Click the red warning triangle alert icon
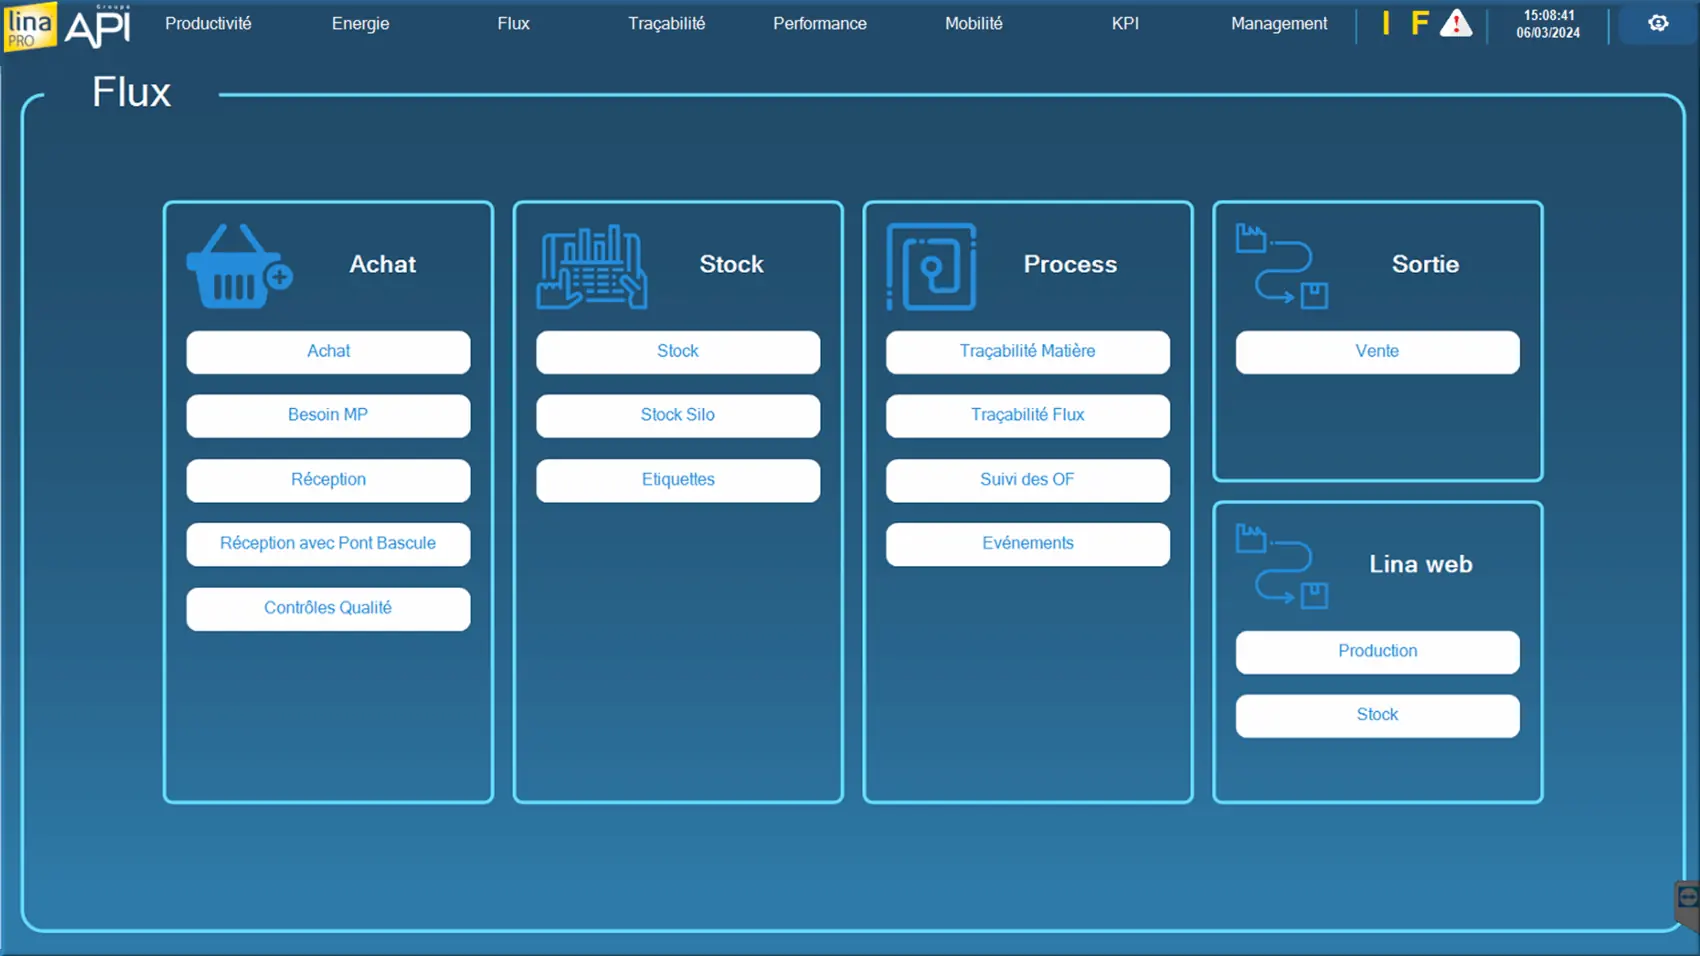 [x=1455, y=23]
